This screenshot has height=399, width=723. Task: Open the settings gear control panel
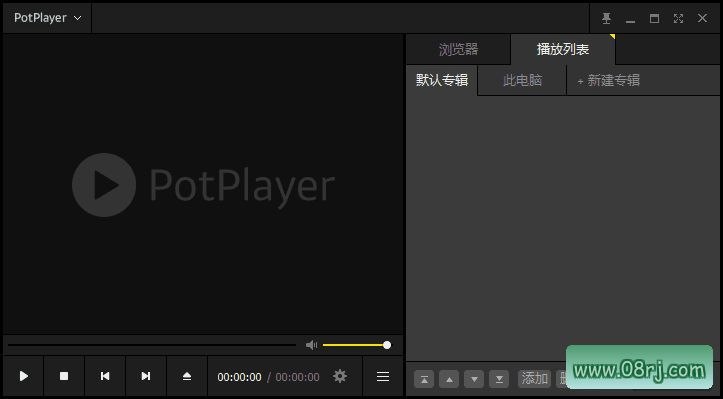pyautogui.click(x=340, y=376)
